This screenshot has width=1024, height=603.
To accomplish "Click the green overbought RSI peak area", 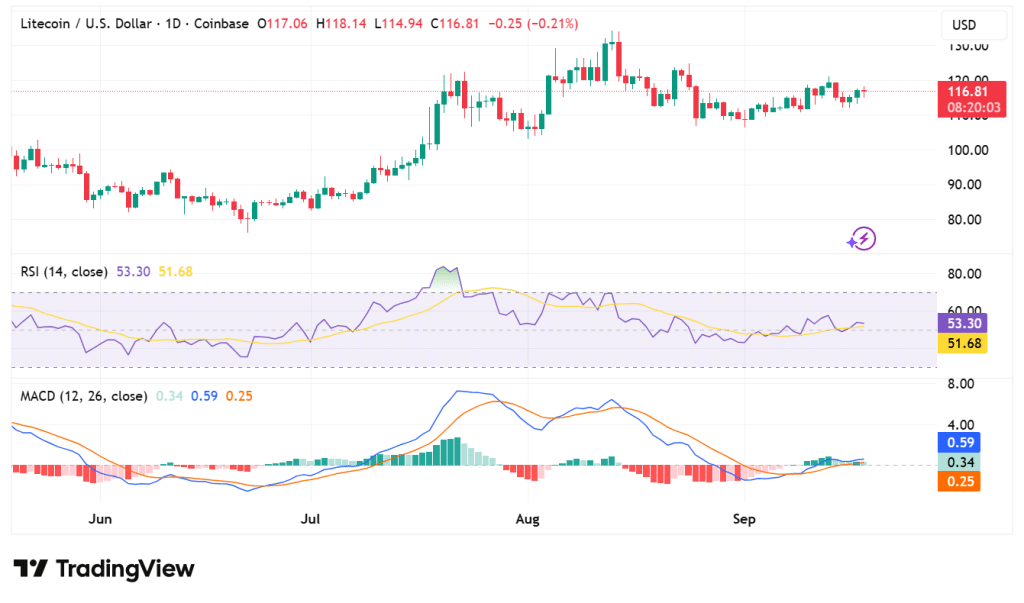I will tap(446, 277).
